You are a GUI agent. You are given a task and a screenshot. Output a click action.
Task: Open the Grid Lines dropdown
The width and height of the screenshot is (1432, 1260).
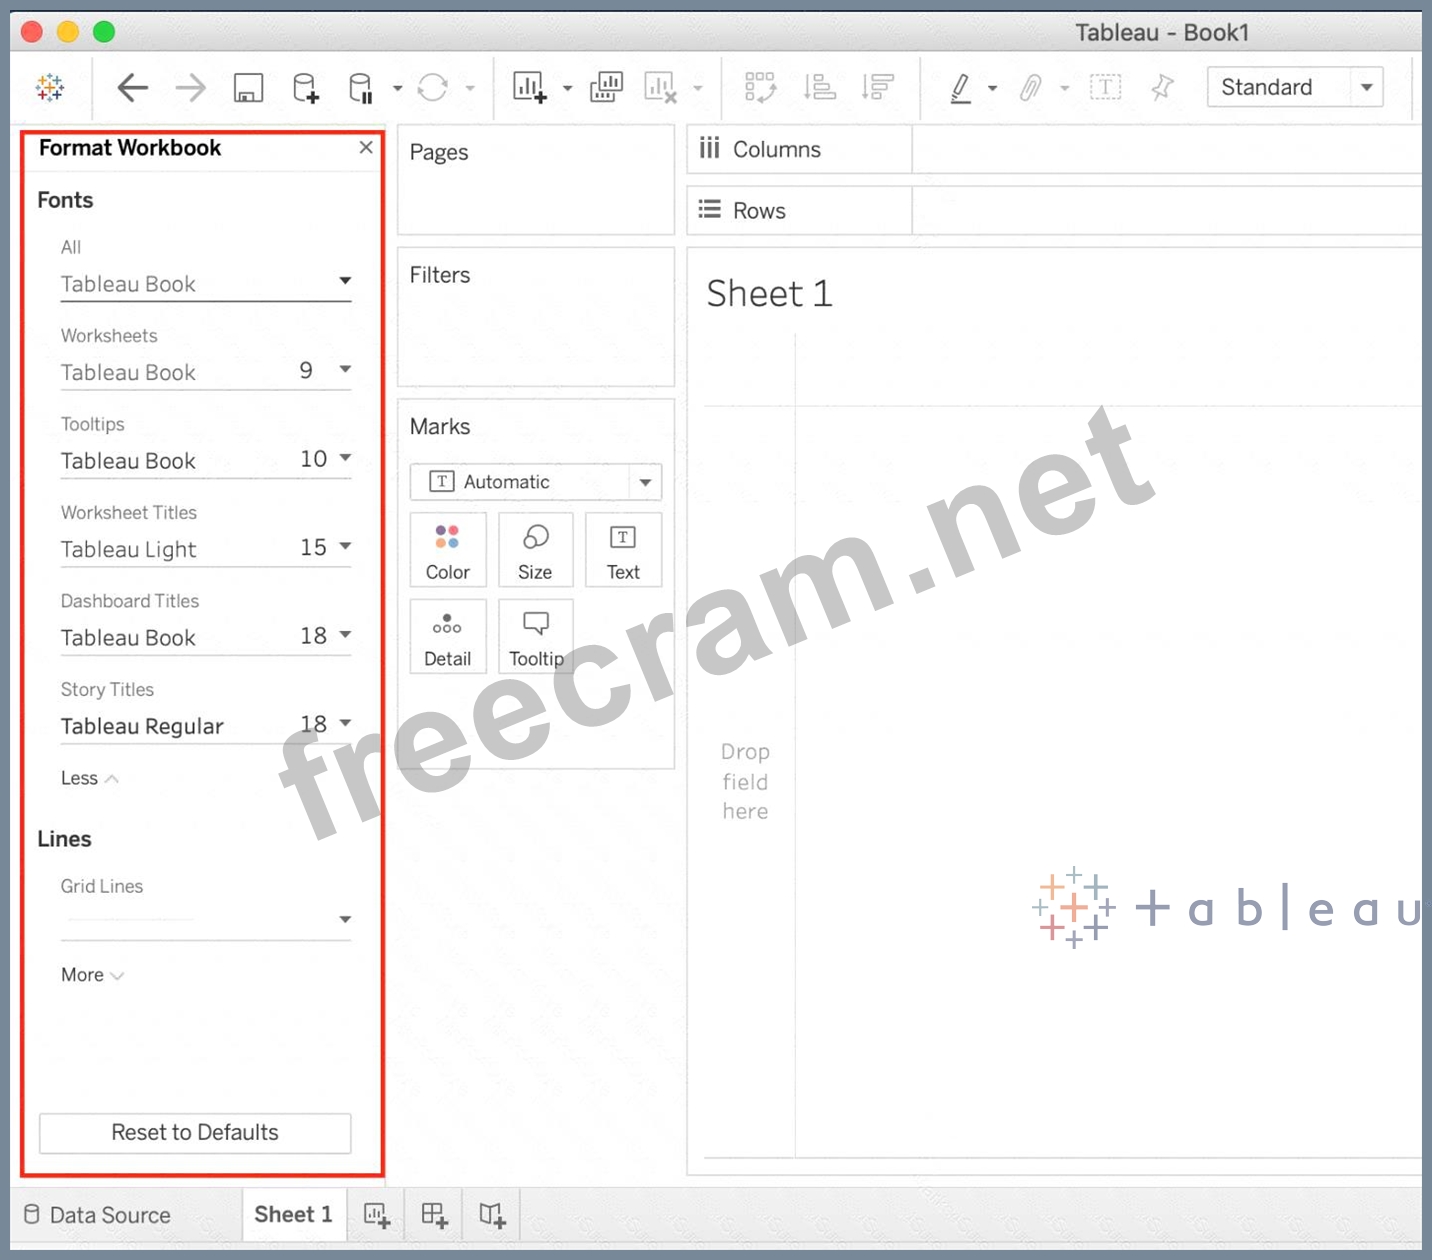(206, 919)
